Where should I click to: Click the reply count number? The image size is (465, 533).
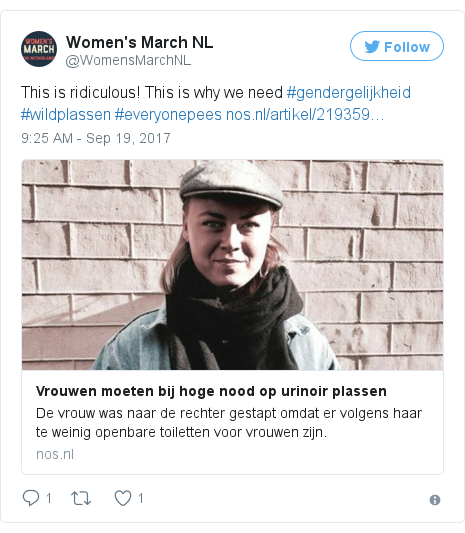click(49, 499)
